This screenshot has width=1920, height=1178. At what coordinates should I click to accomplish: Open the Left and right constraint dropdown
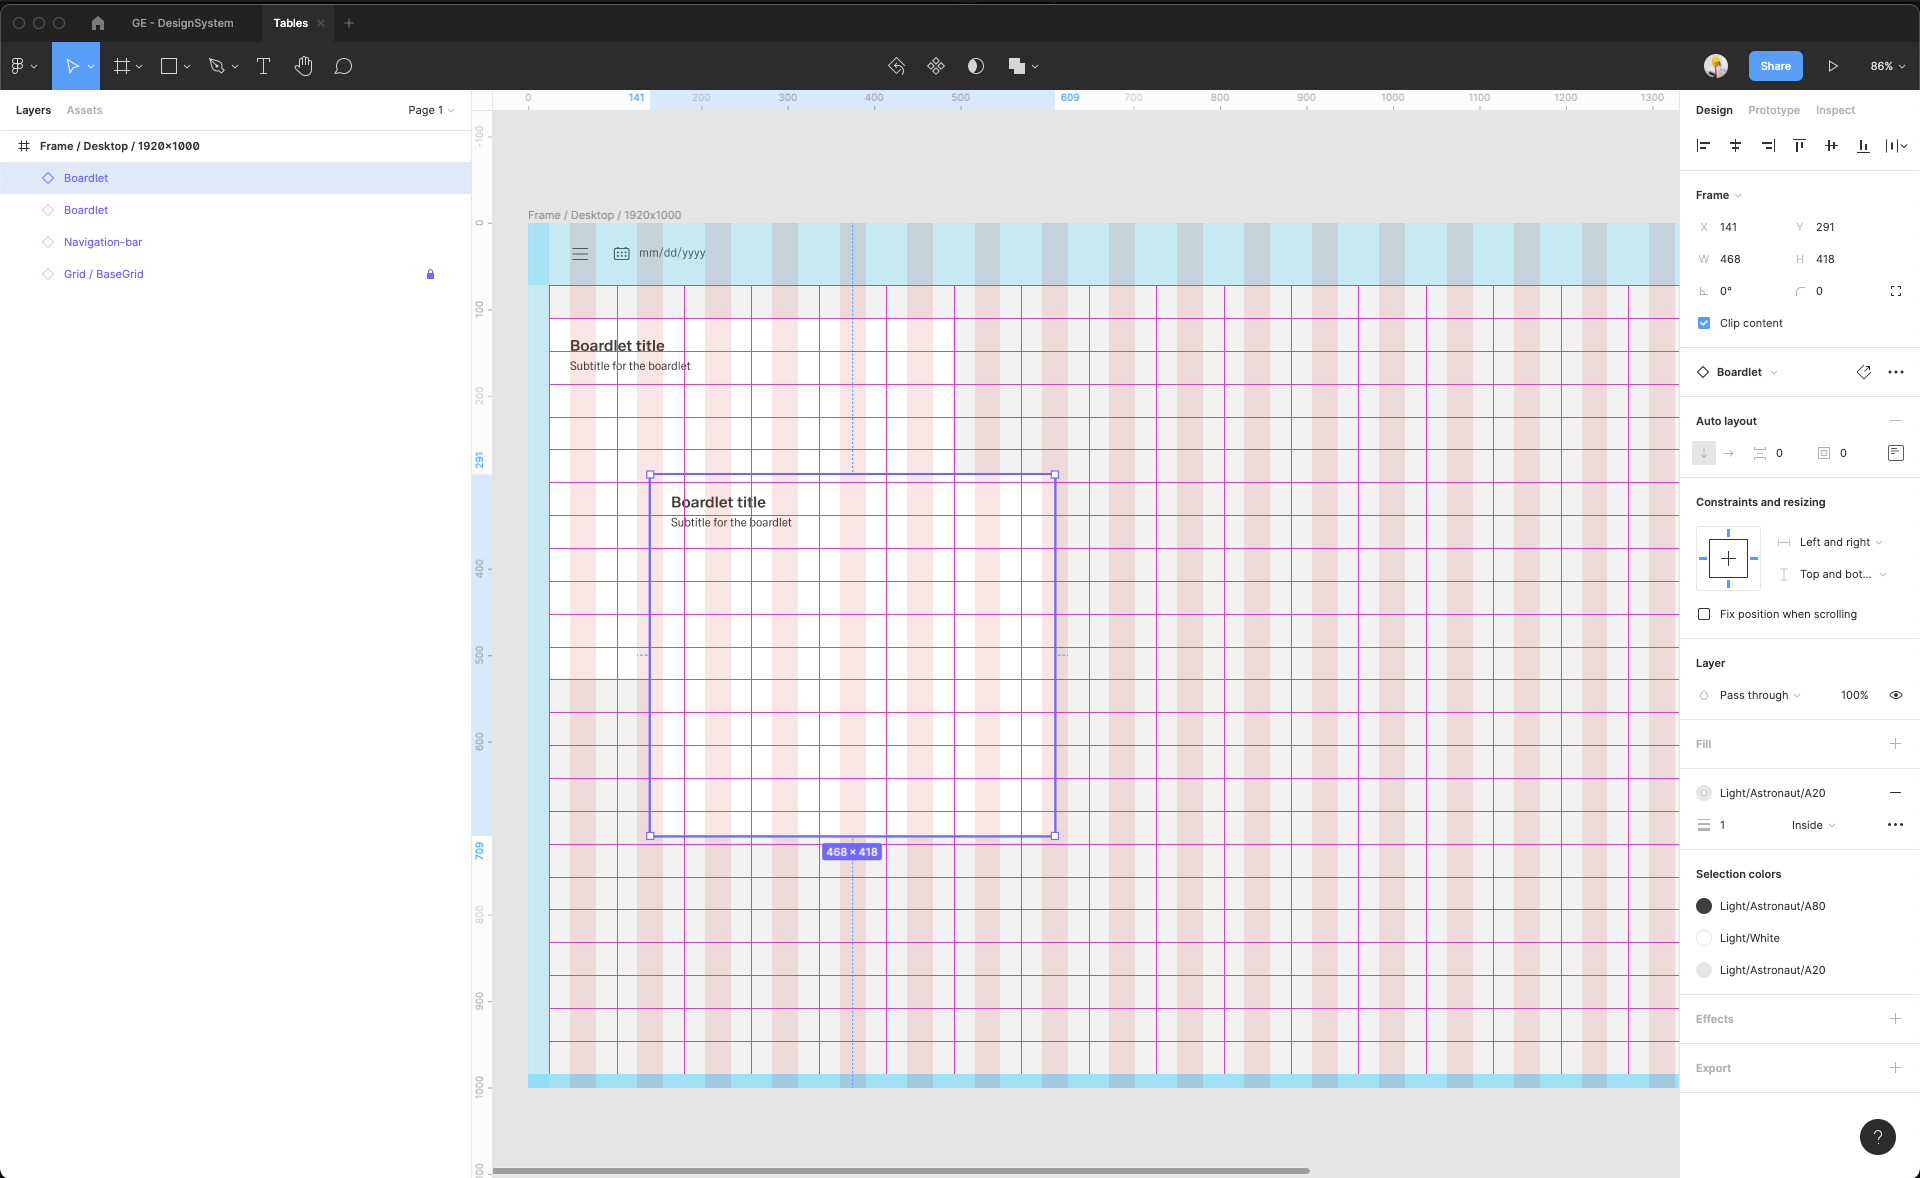coord(1840,542)
